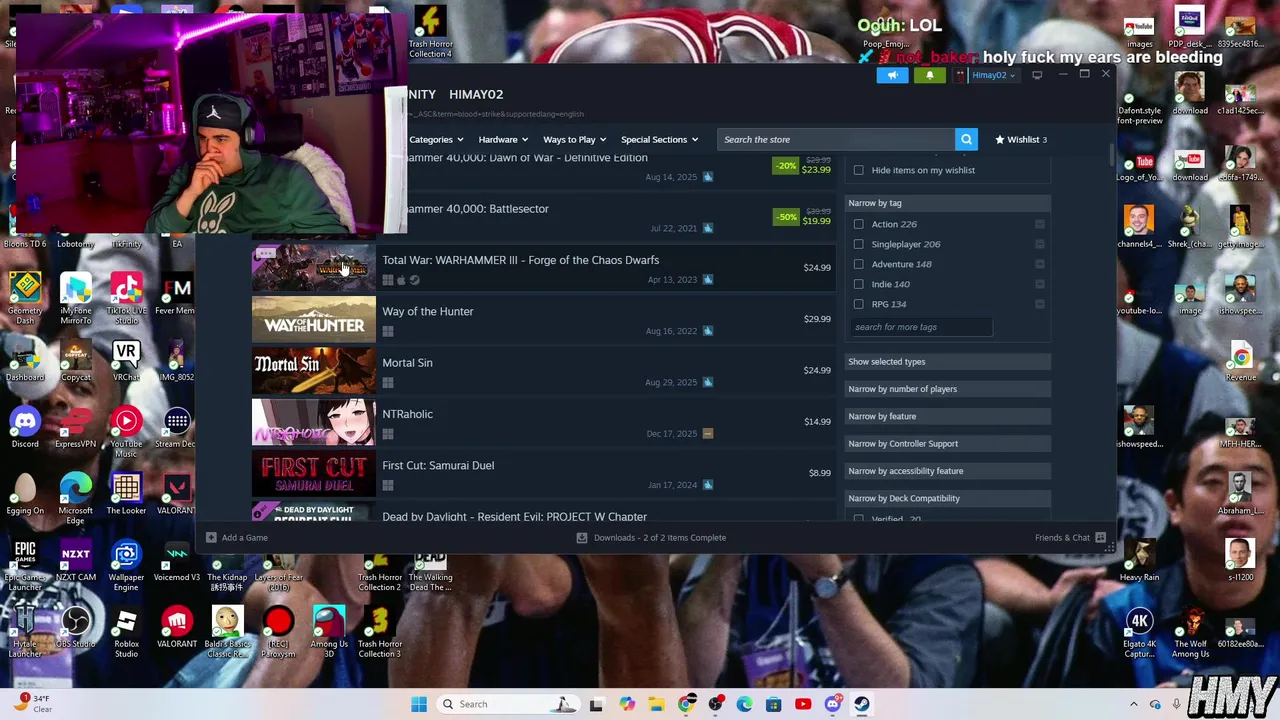1280x720 pixels.
Task: Expand Narrow by Controller Support
Action: coord(947,444)
